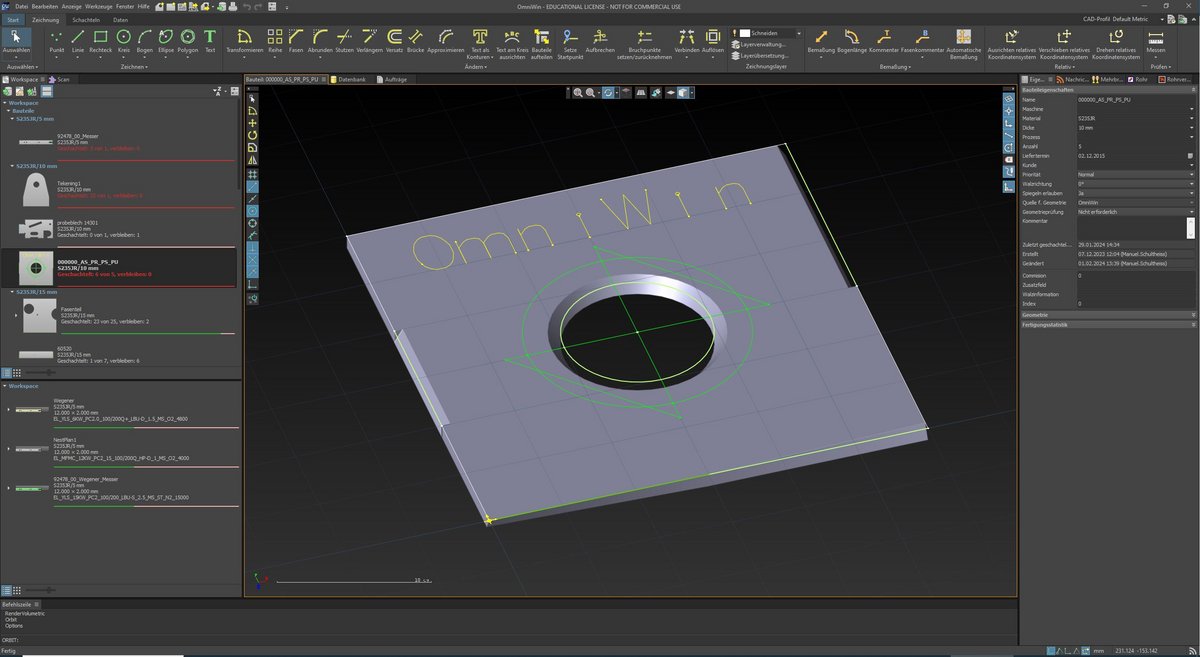Choose the Polygon tool
Image resolution: width=1200 pixels, height=657 pixels.
(x=187, y=41)
